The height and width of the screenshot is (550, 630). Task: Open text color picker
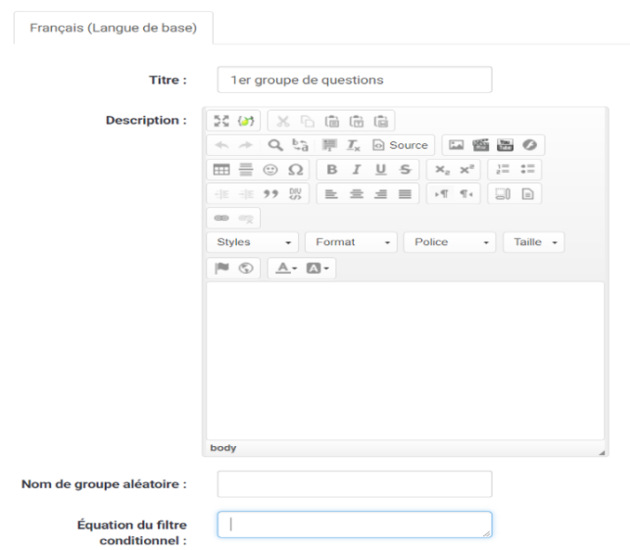(x=286, y=268)
